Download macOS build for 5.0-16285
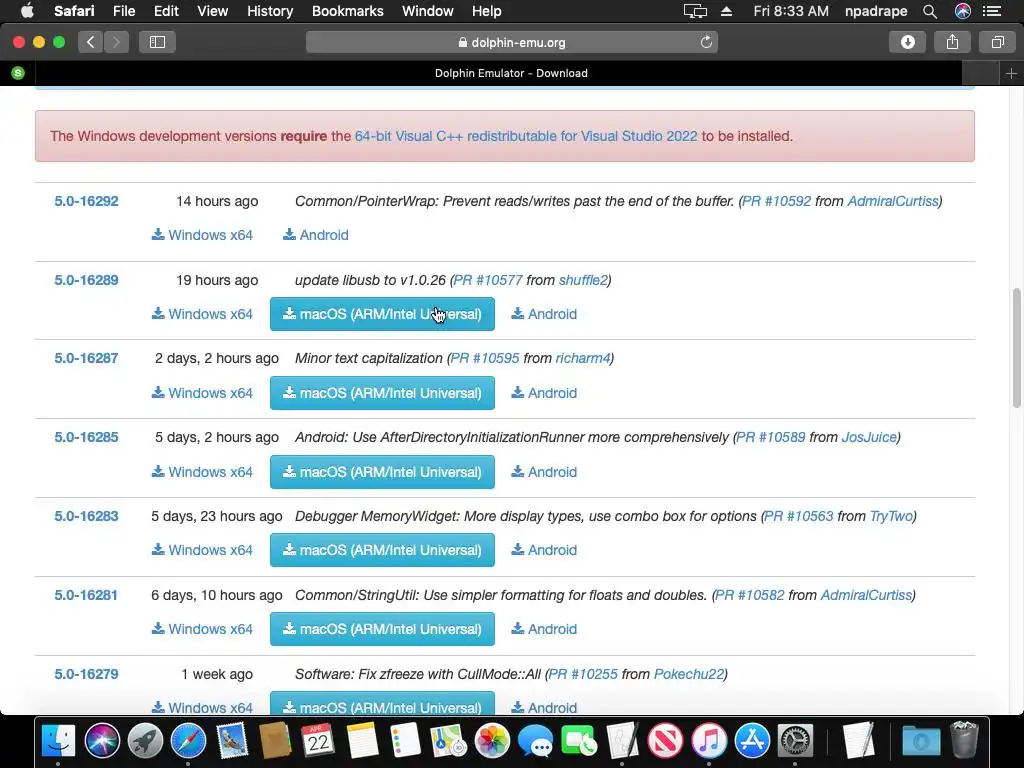The width and height of the screenshot is (1024, 768). click(x=382, y=472)
